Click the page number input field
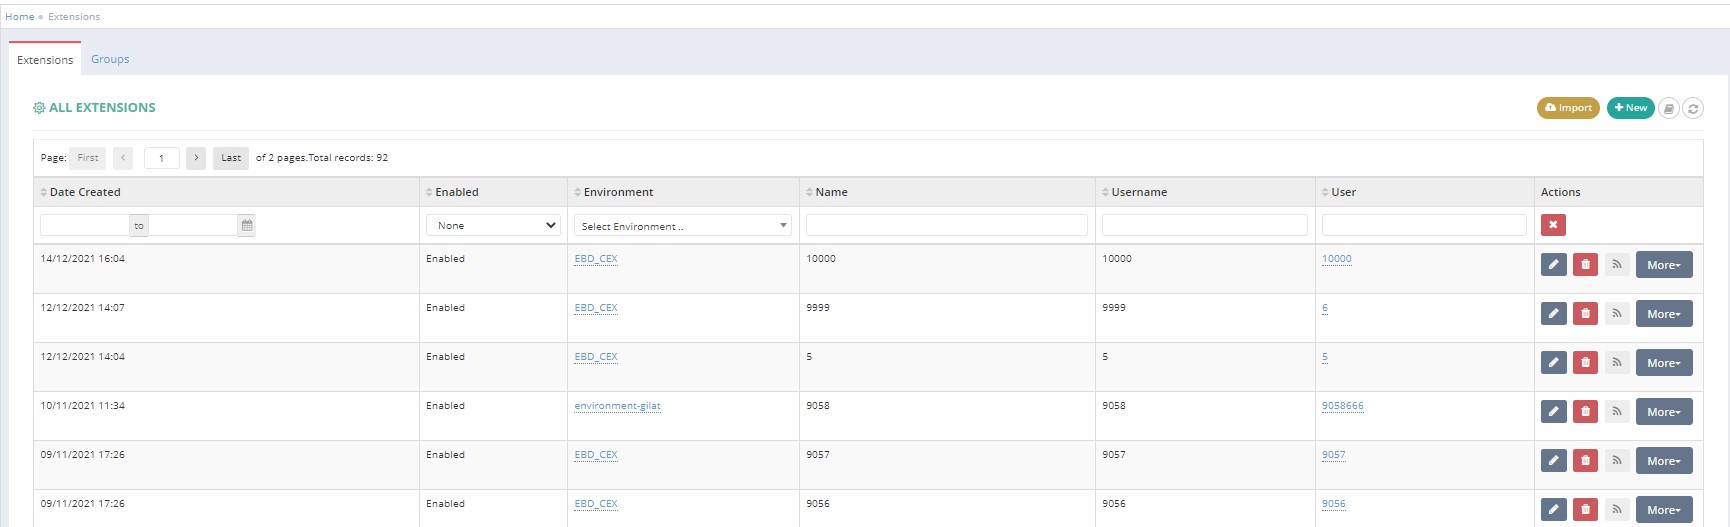The image size is (1730, 527). (x=162, y=158)
